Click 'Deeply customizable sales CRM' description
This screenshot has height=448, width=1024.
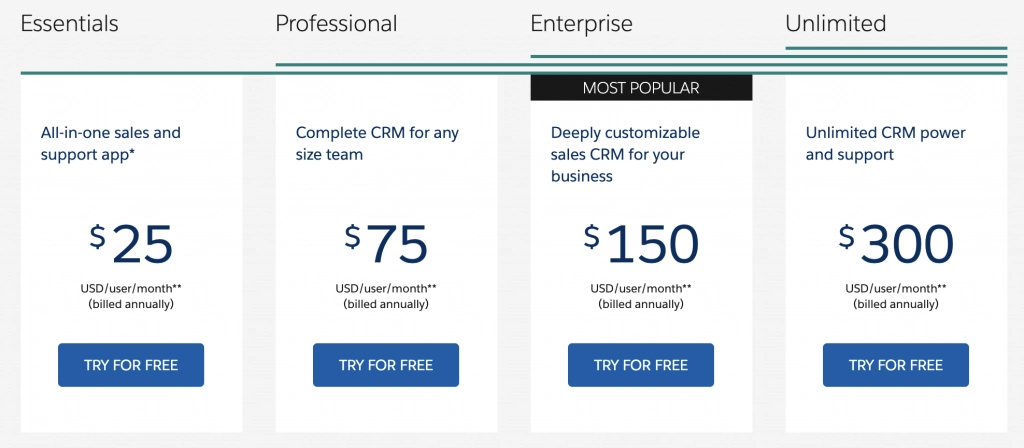point(625,154)
